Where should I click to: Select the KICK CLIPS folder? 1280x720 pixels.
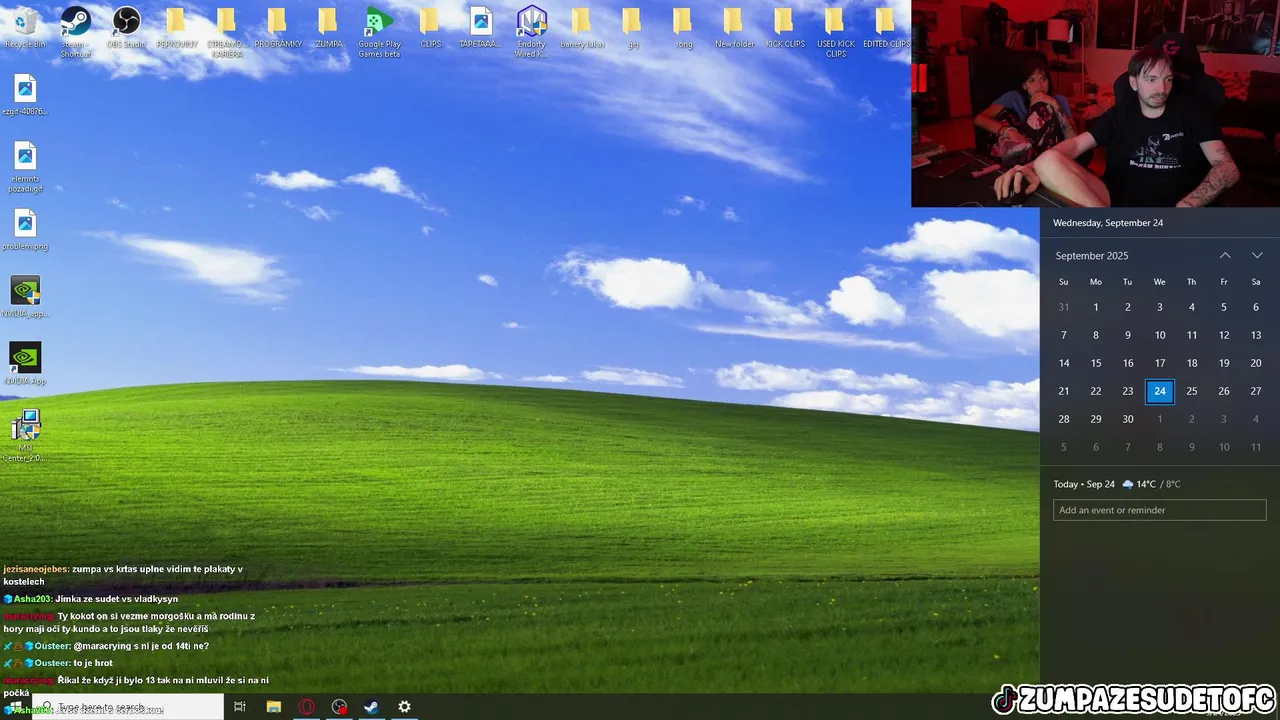[785, 28]
